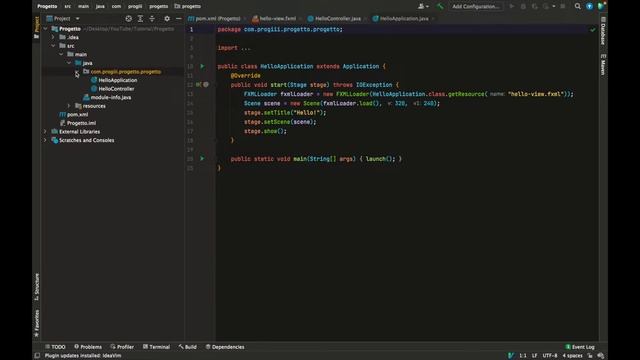Viewport: 640px width, 360px height.
Task: Click the progiii breadcrumb in navigation bar
Action: pos(135,6)
